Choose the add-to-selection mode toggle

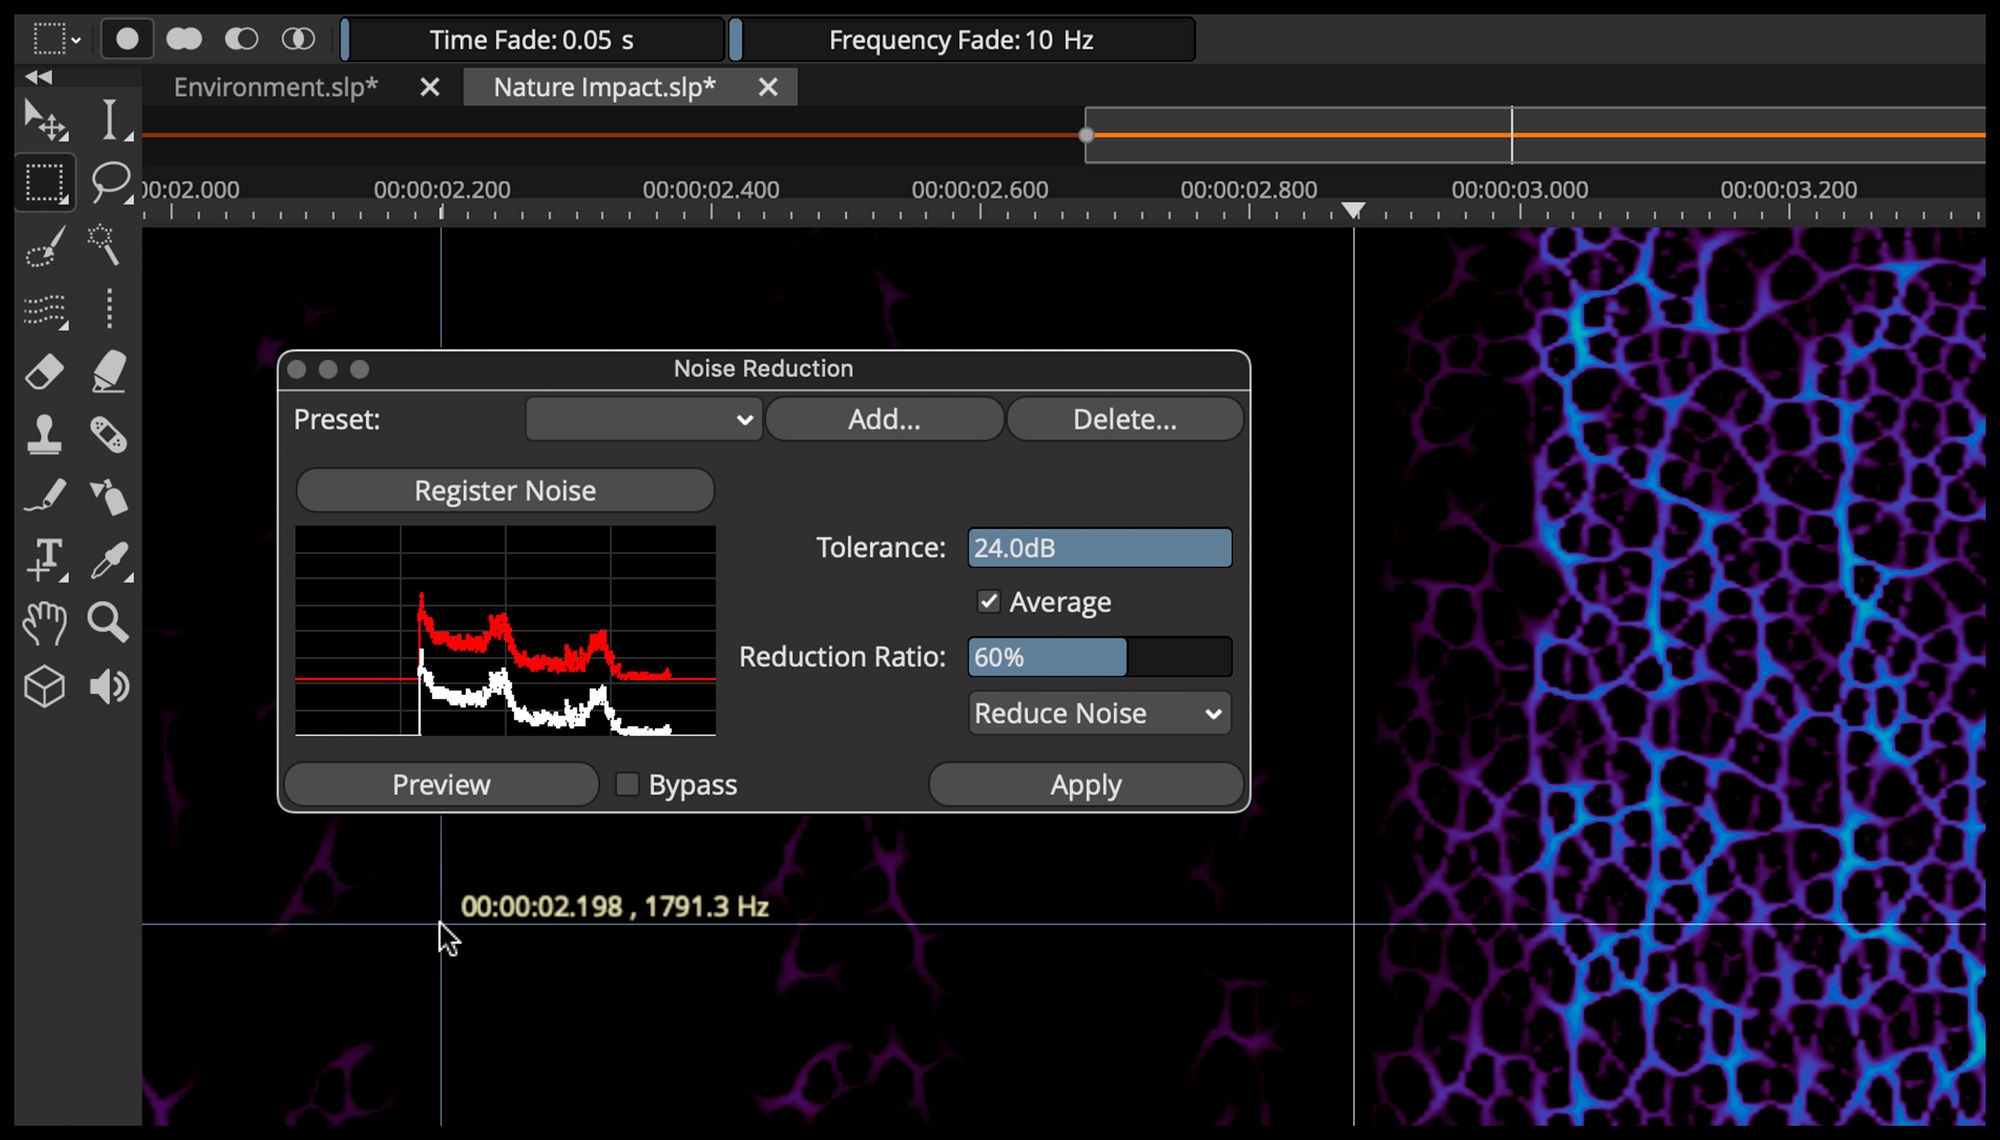(184, 39)
